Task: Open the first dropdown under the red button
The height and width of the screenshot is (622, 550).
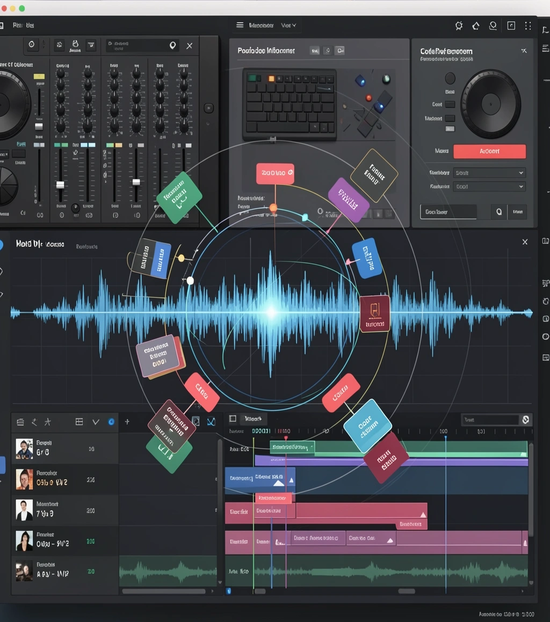Action: (x=489, y=173)
